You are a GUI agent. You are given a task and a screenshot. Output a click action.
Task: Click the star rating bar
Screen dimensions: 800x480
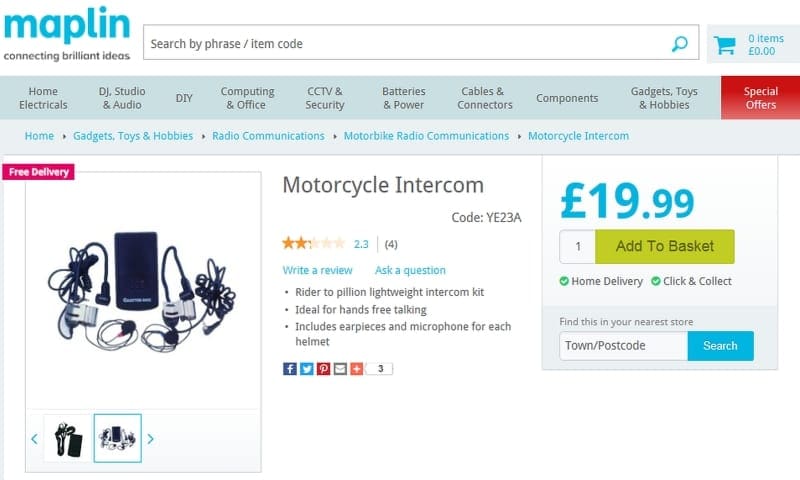(x=314, y=243)
